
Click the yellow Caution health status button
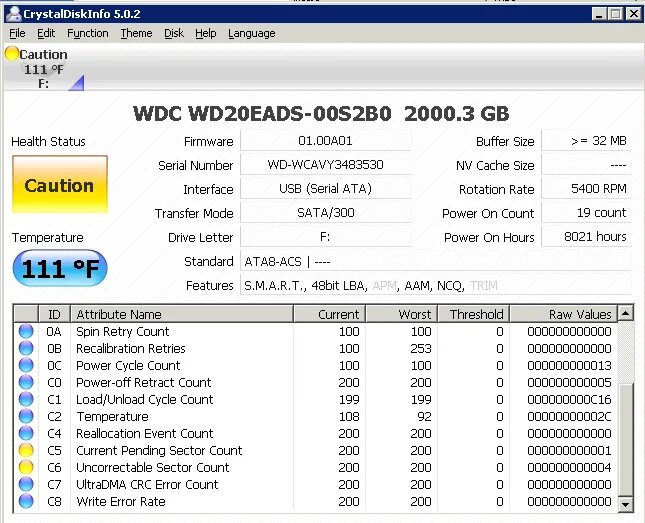point(60,184)
